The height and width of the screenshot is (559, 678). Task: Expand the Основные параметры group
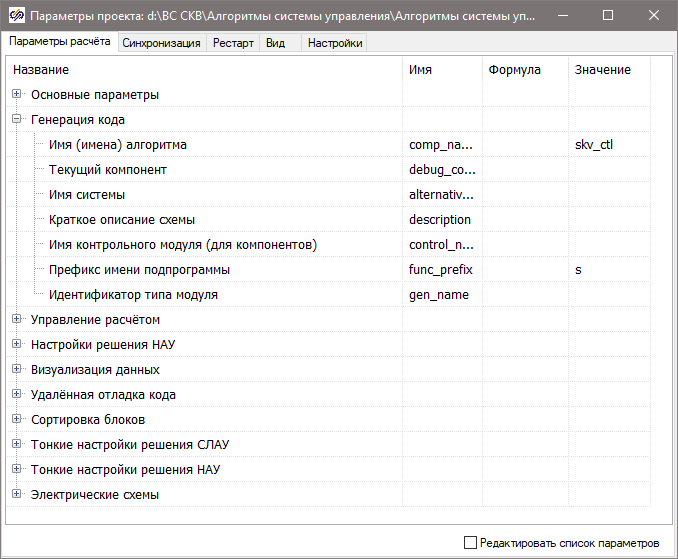click(x=17, y=94)
